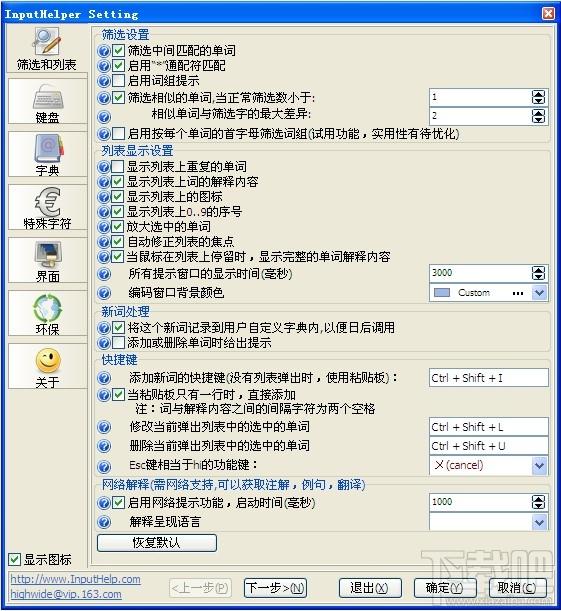Select the 筛选和列表 magnifier icon

pos(47,41)
